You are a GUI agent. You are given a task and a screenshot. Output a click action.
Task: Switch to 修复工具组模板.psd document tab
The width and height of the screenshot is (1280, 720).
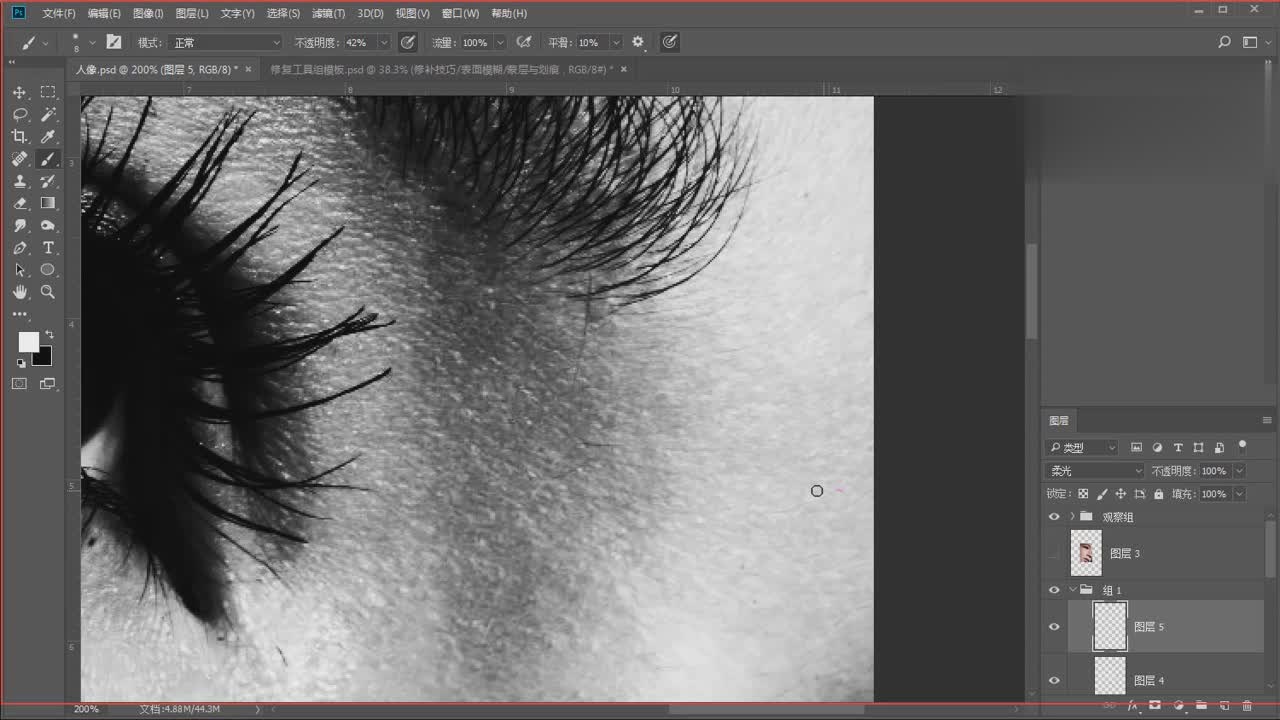[441, 69]
